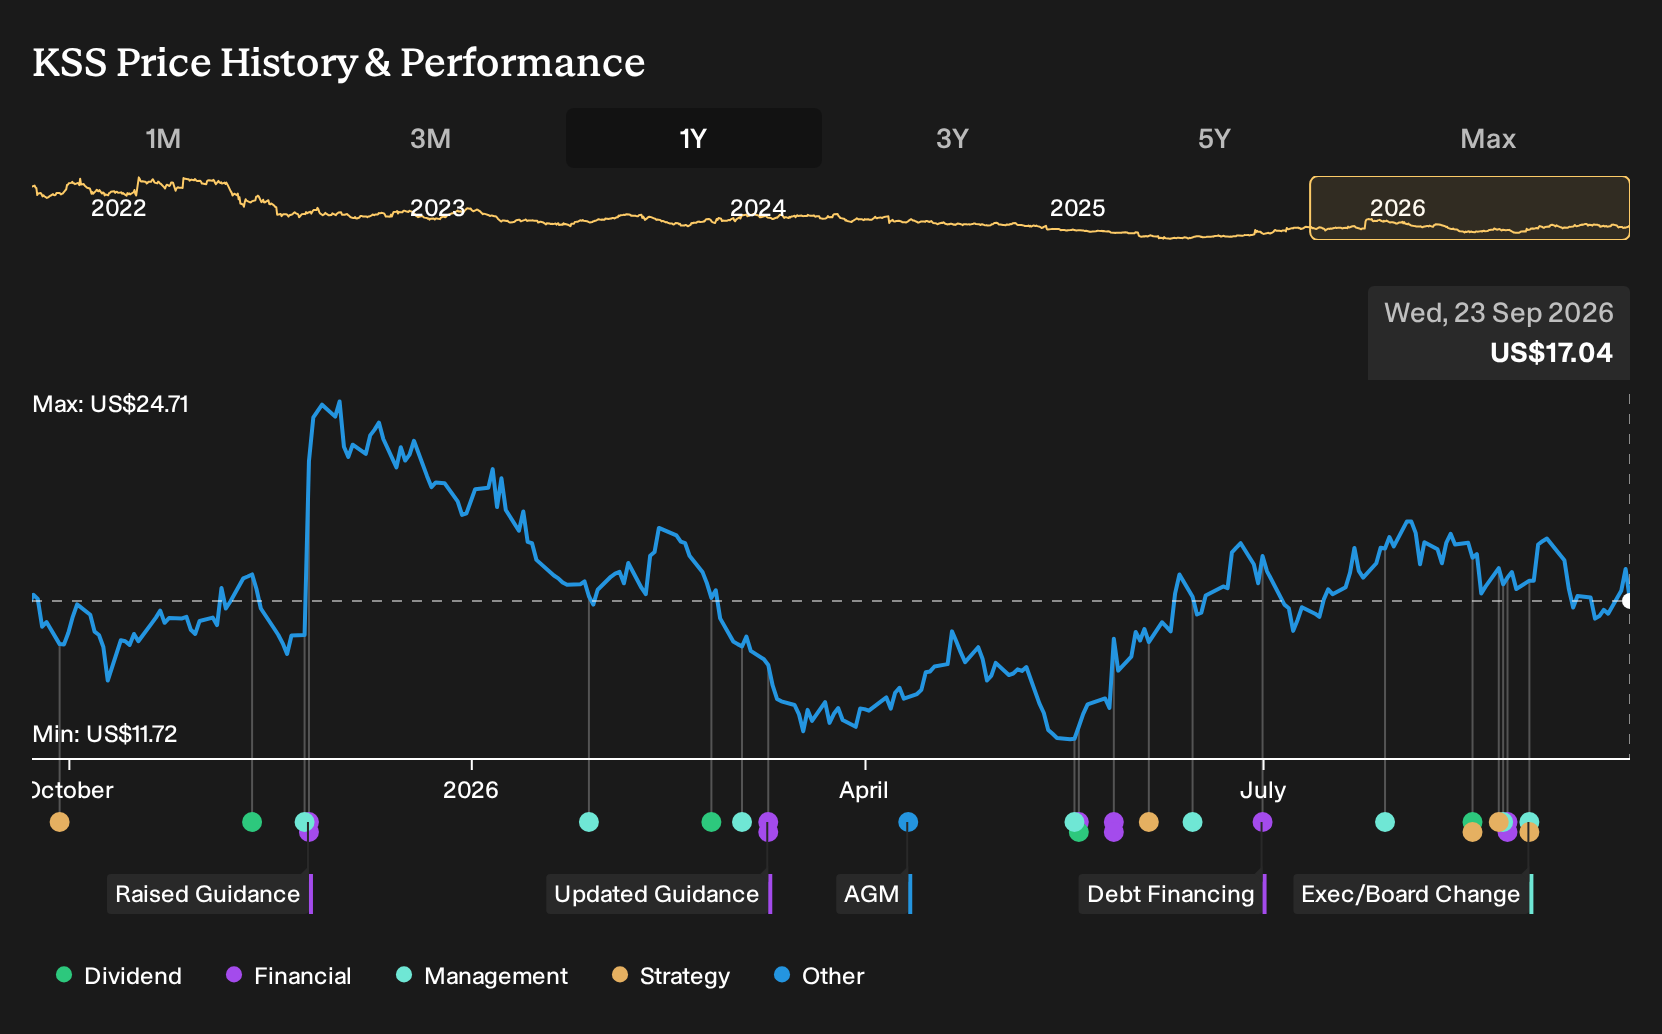
Task: Click first teal Management marker after July label
Action: coord(1385,822)
